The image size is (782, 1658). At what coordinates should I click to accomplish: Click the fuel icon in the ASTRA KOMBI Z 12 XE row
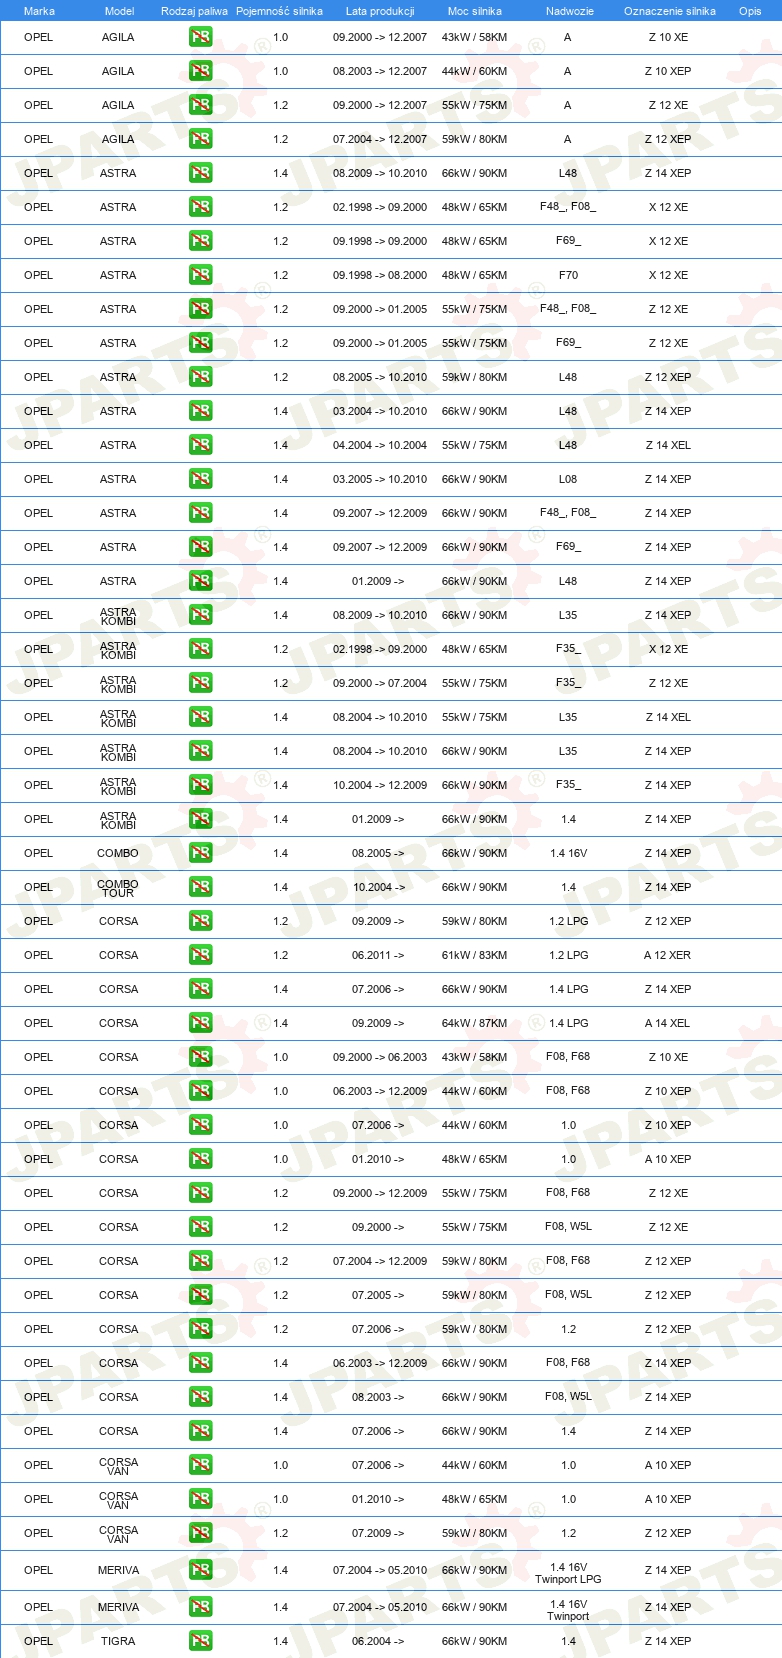[200, 683]
